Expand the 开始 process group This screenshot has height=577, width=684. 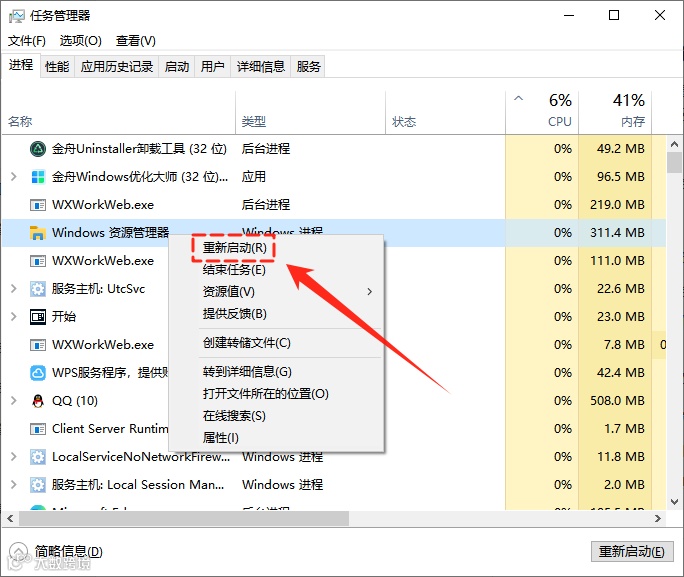coord(14,317)
